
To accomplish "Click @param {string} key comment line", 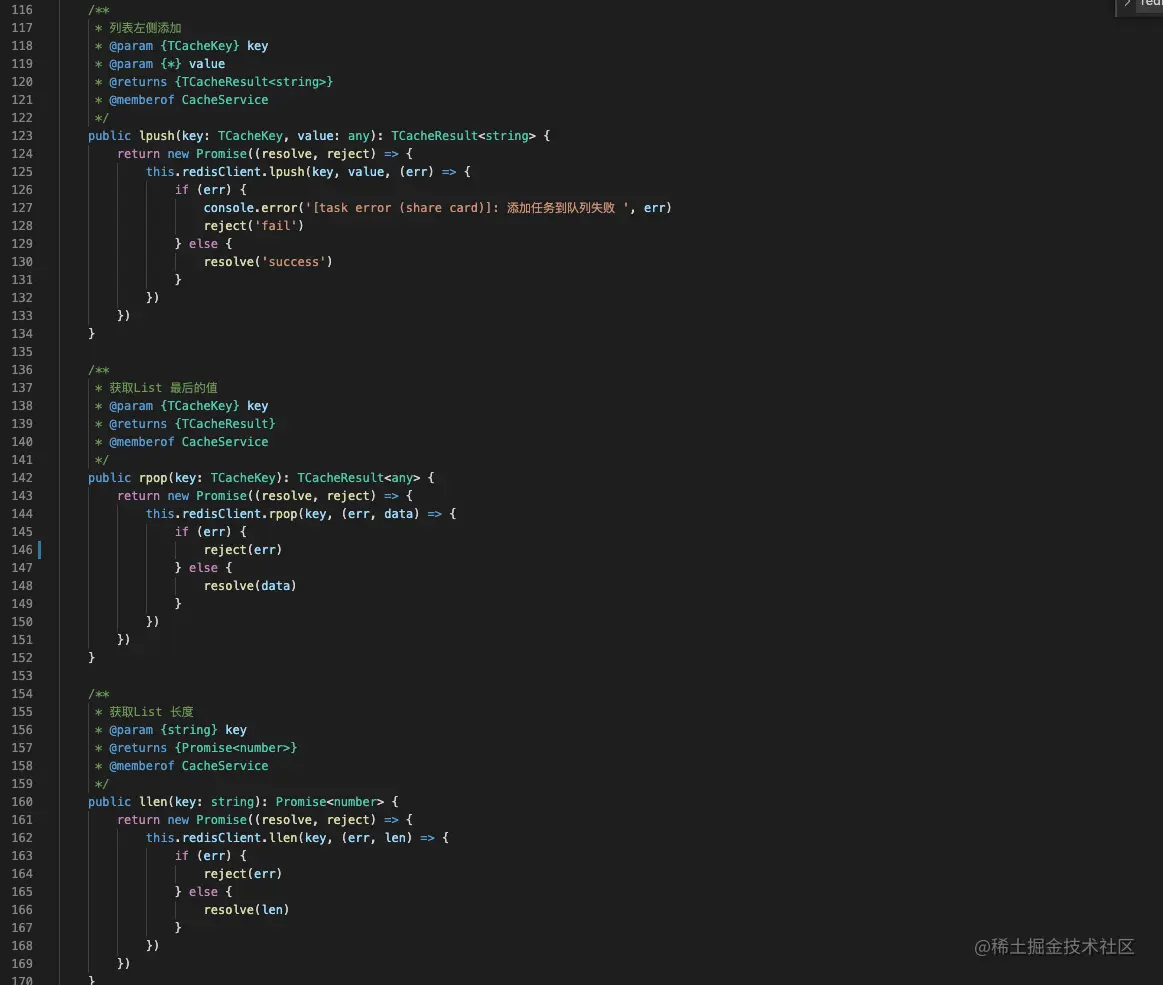I will tap(178, 730).
